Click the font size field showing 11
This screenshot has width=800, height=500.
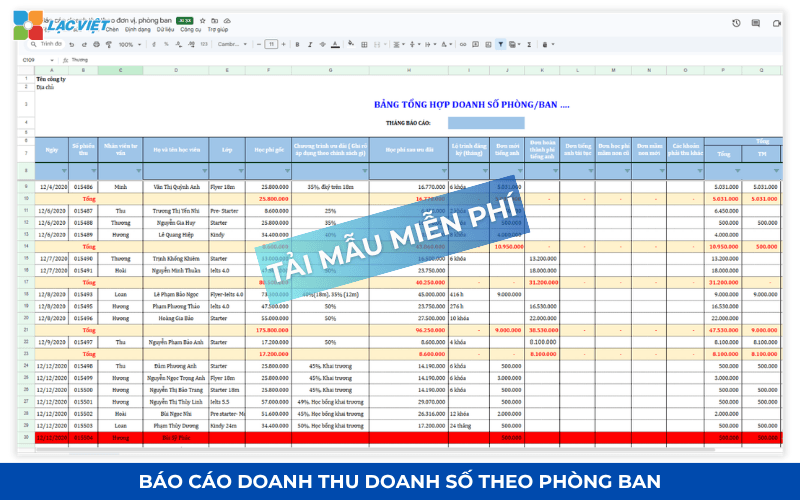click(271, 44)
